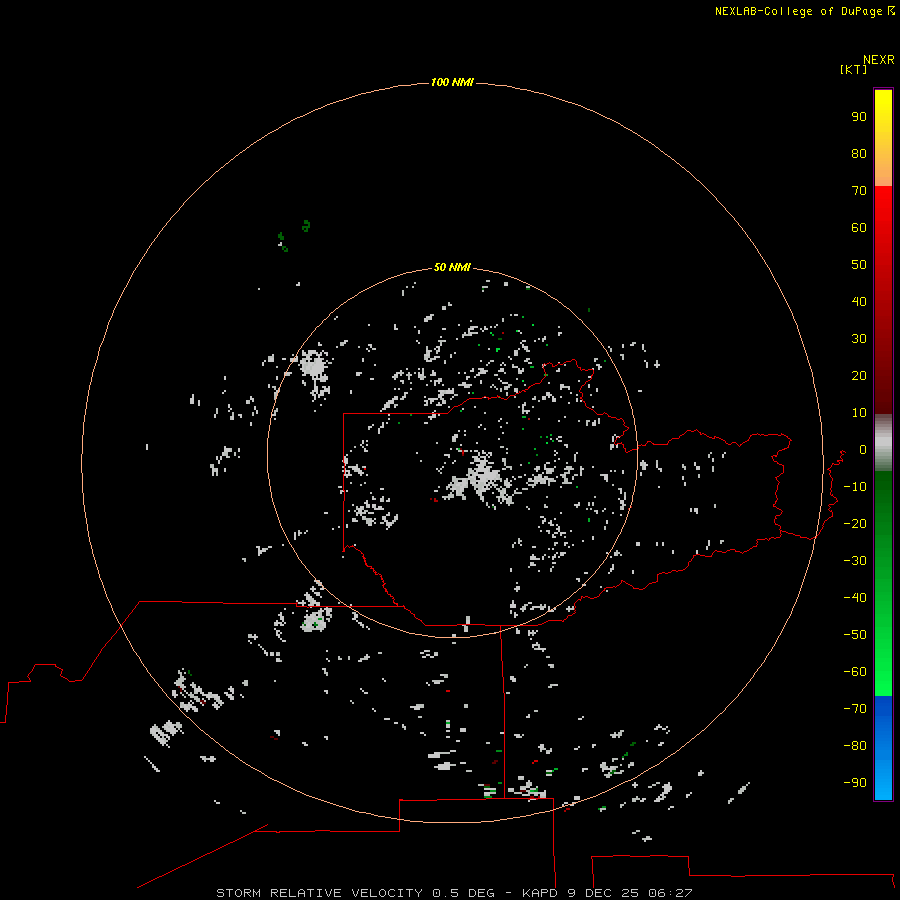Click the -30 value on the velocity scale
The width and height of the screenshot is (900, 900).
click(x=855, y=561)
